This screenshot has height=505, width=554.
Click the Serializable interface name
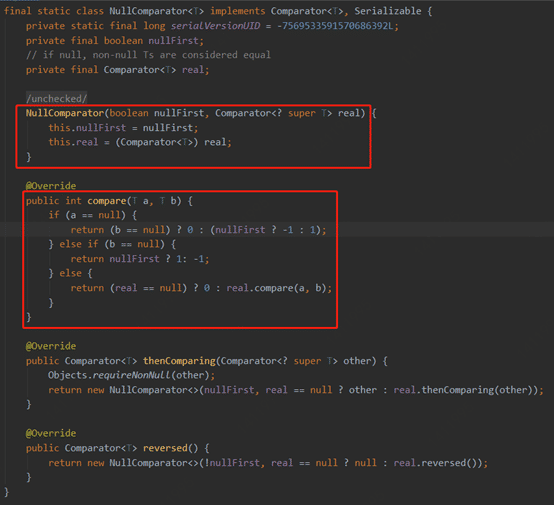tap(388, 11)
